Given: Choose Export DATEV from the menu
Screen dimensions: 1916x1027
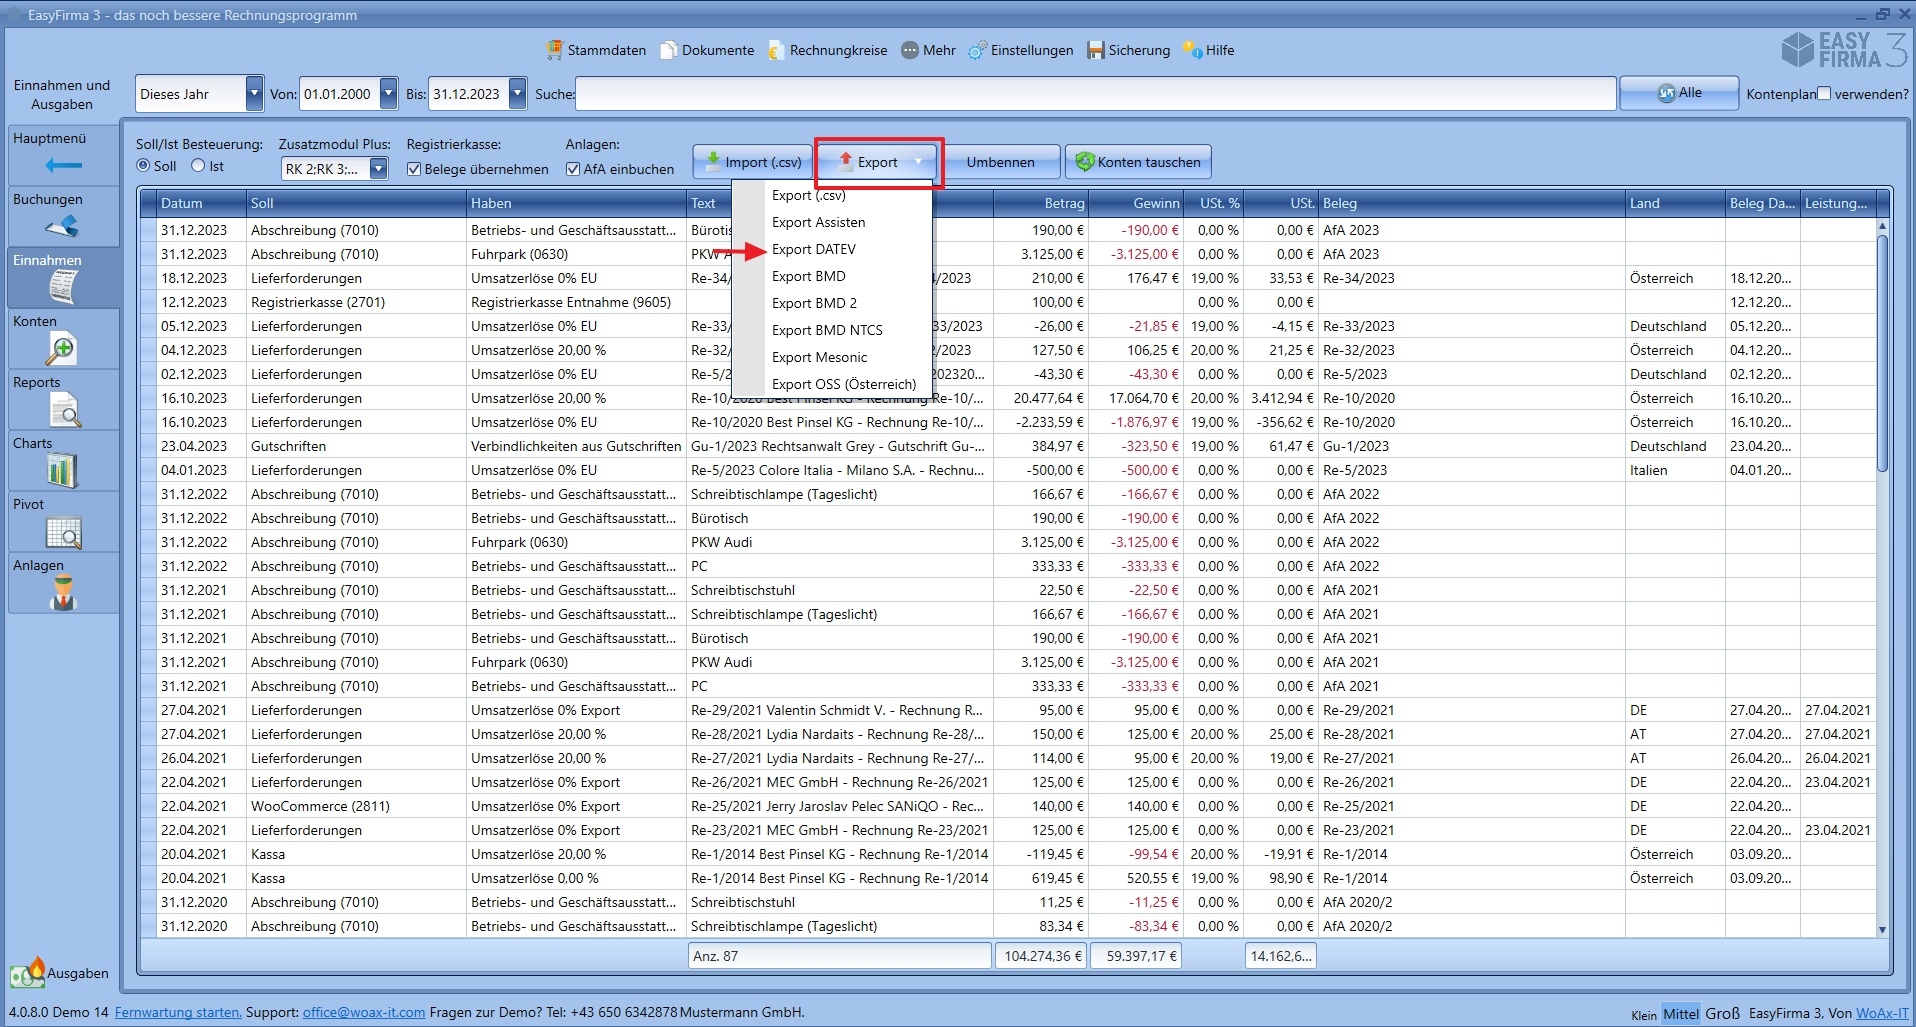Looking at the screenshot, I should point(813,249).
